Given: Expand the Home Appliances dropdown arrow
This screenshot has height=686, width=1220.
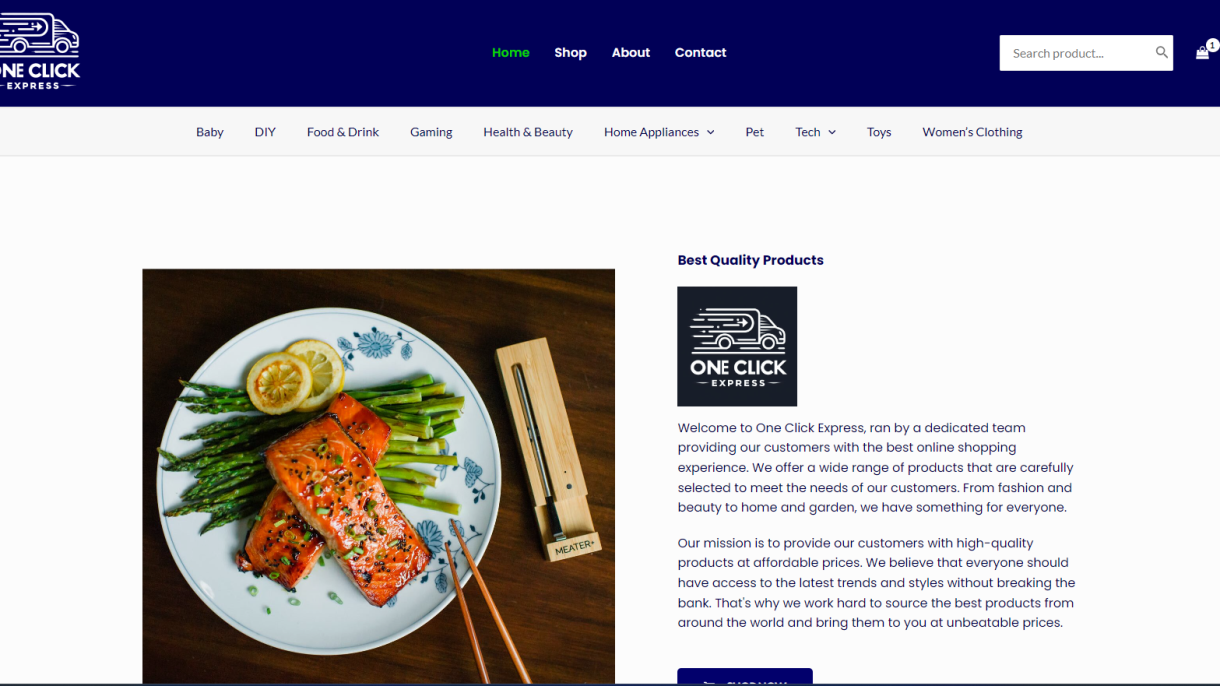Looking at the screenshot, I should [x=711, y=132].
